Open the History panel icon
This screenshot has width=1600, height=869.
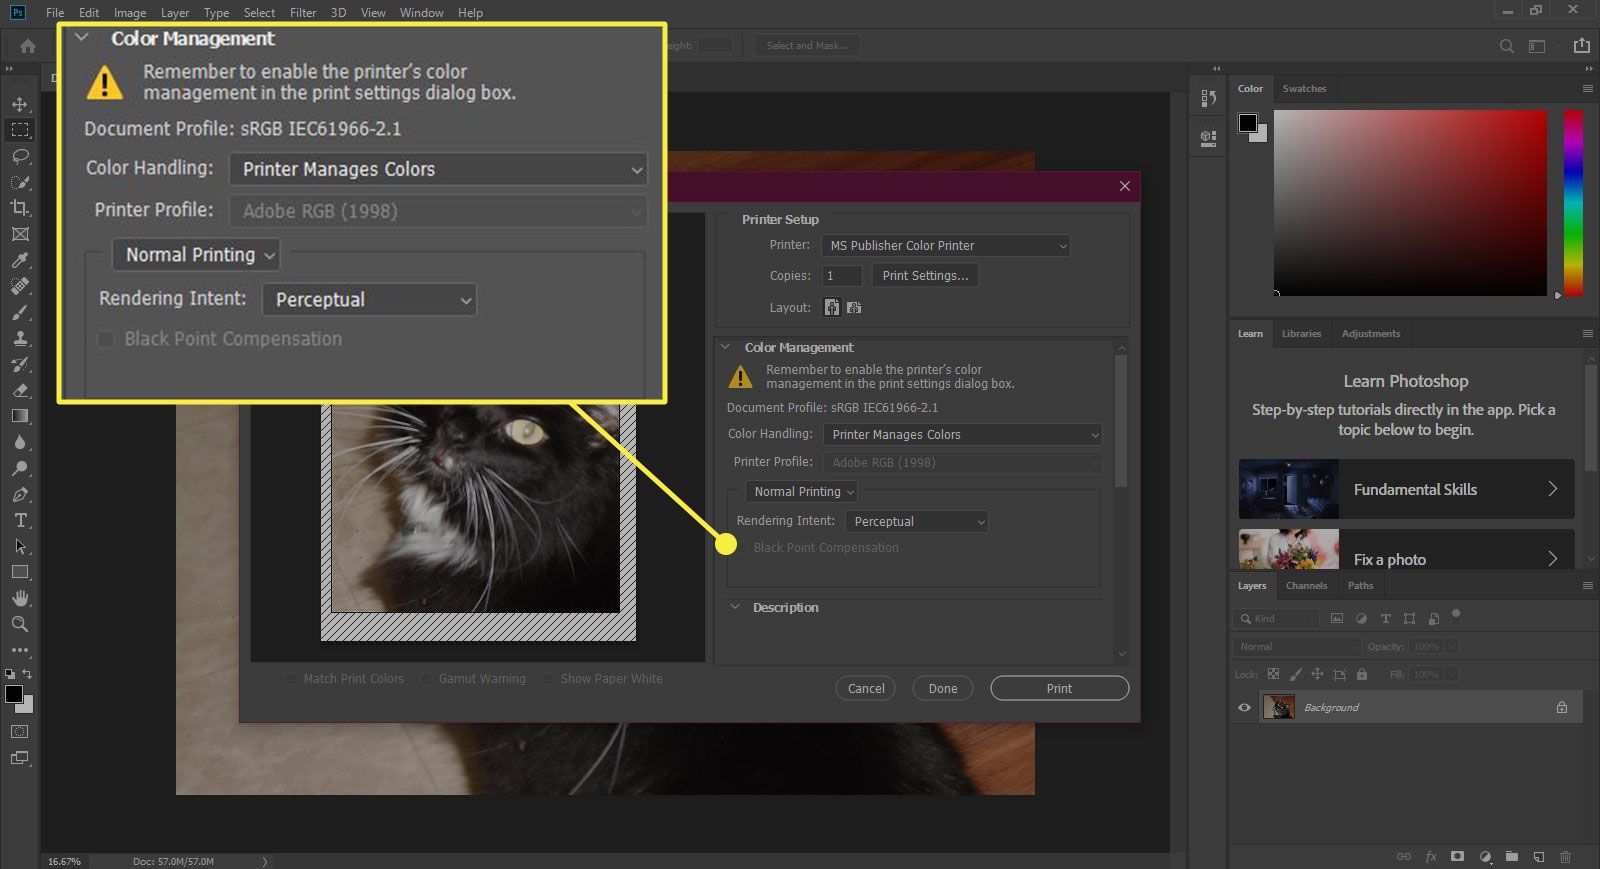(x=1209, y=98)
